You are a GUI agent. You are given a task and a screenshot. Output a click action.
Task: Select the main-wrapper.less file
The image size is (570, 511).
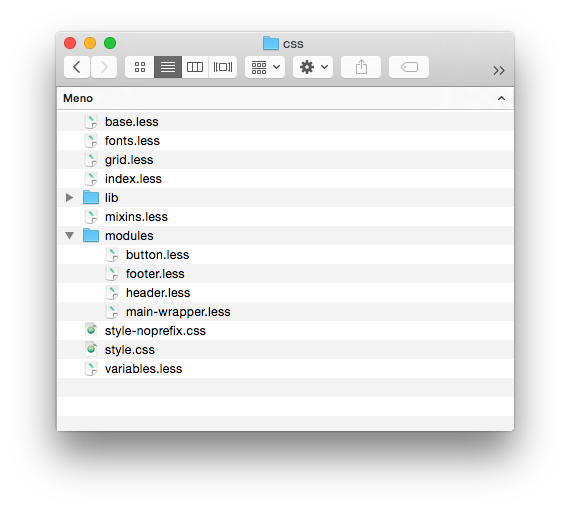click(285, 311)
